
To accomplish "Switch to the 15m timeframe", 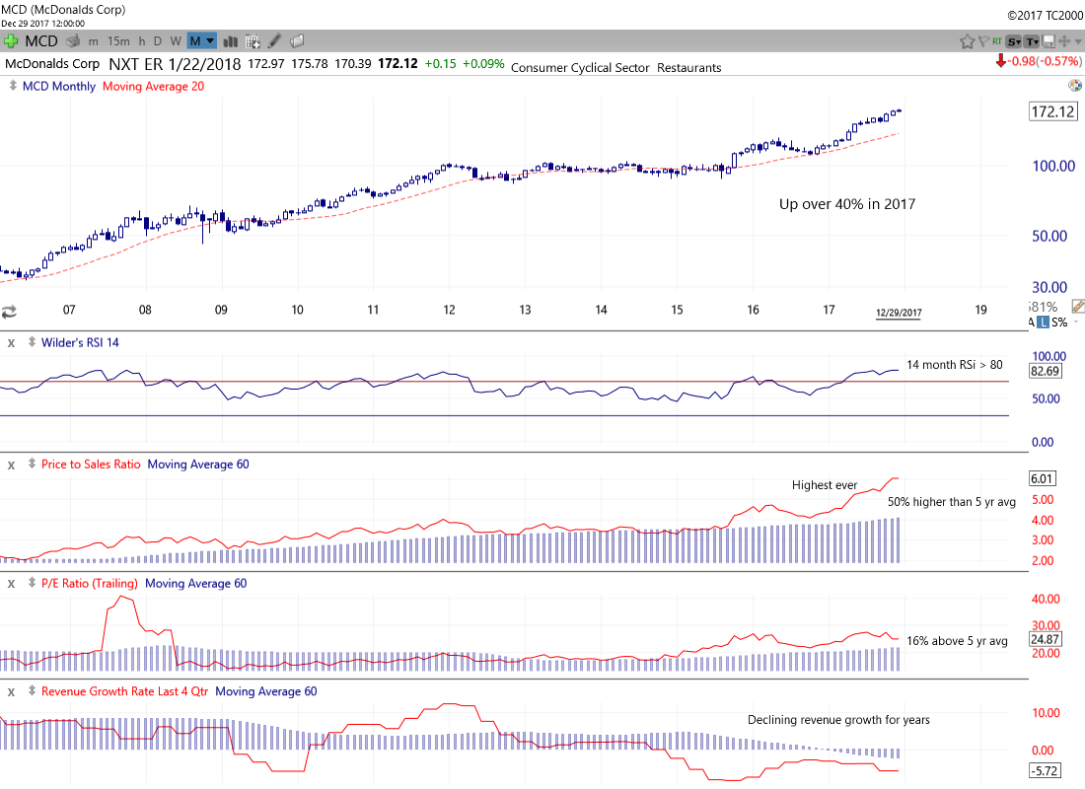I will (x=118, y=41).
